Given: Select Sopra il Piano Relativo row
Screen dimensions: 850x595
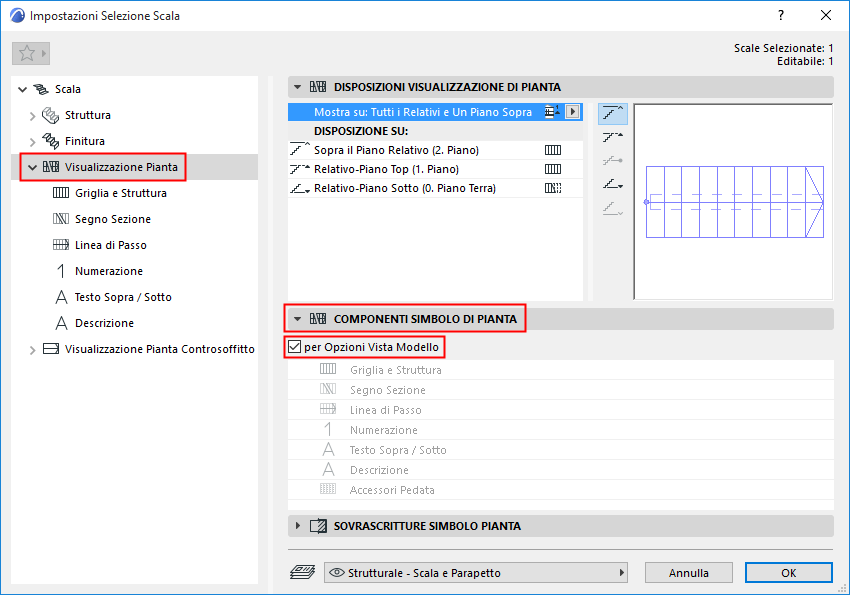Looking at the screenshot, I should coord(435,150).
